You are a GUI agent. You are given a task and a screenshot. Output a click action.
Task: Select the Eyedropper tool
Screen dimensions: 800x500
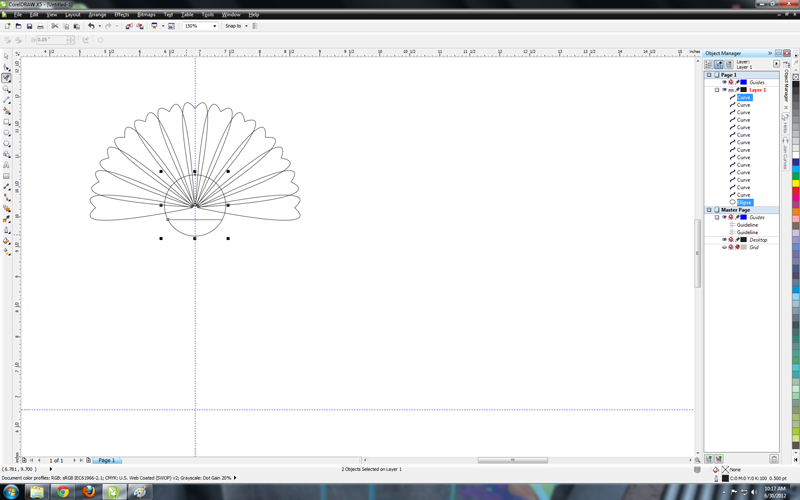pos(6,219)
